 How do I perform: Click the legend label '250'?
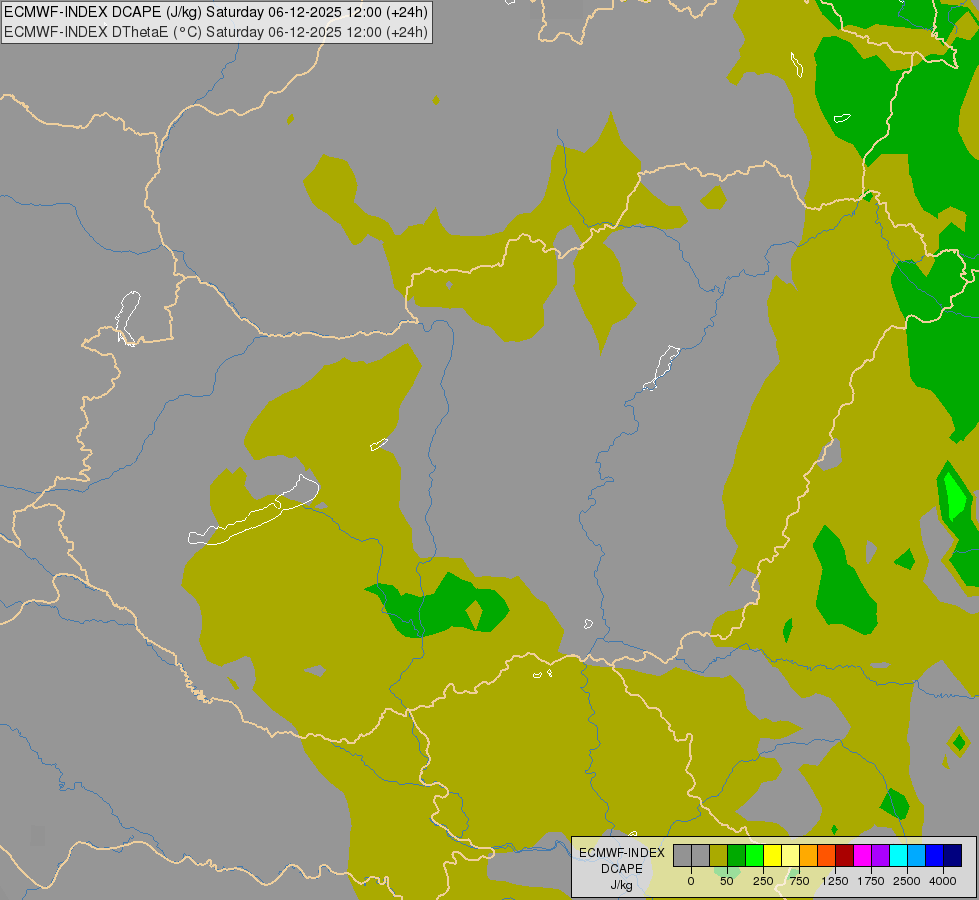tap(763, 881)
